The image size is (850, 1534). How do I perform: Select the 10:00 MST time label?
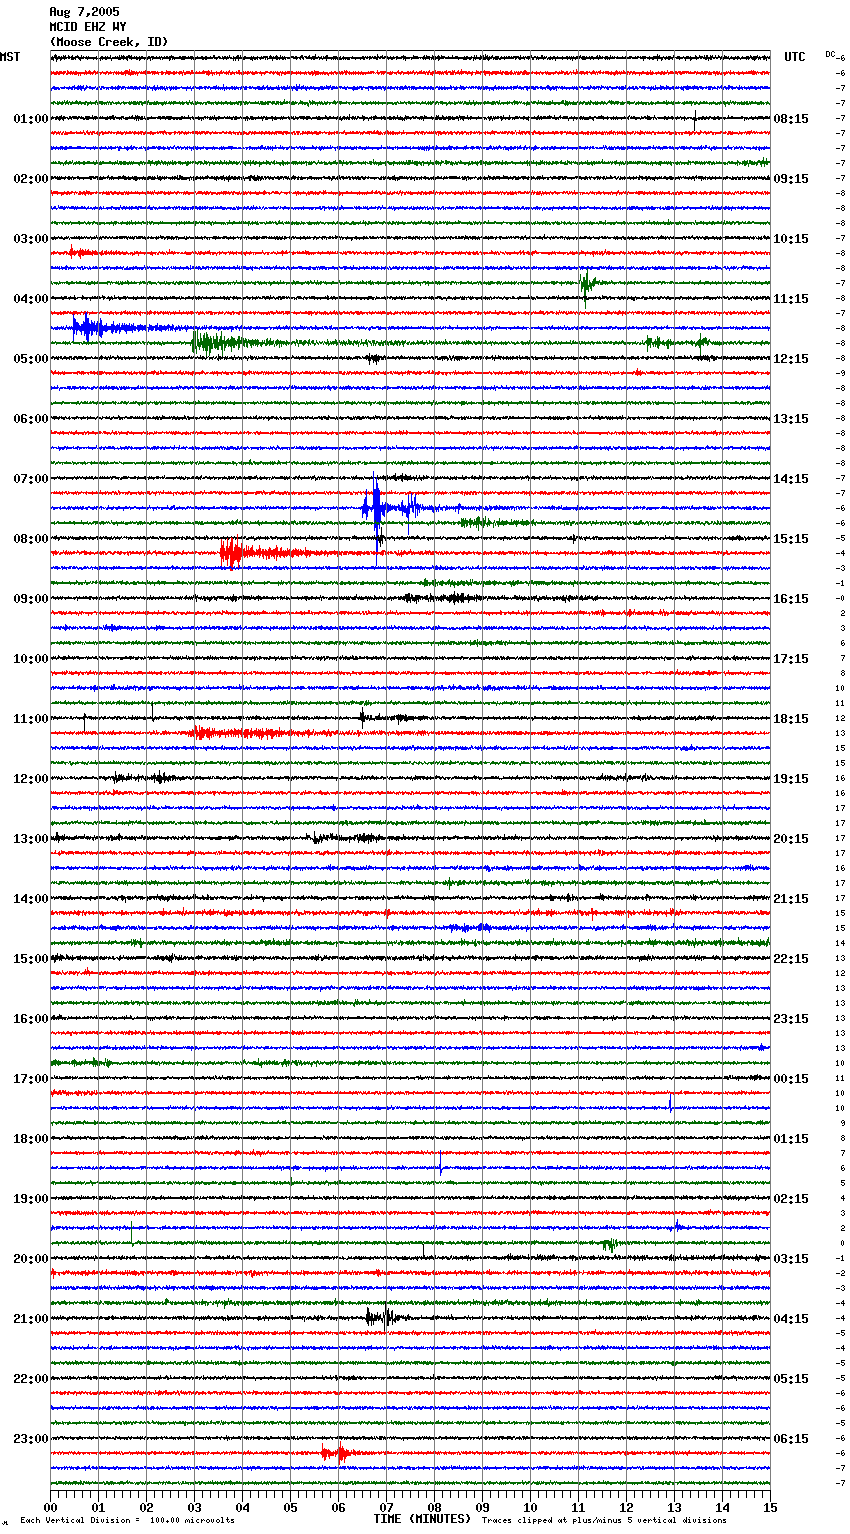click(x=31, y=659)
